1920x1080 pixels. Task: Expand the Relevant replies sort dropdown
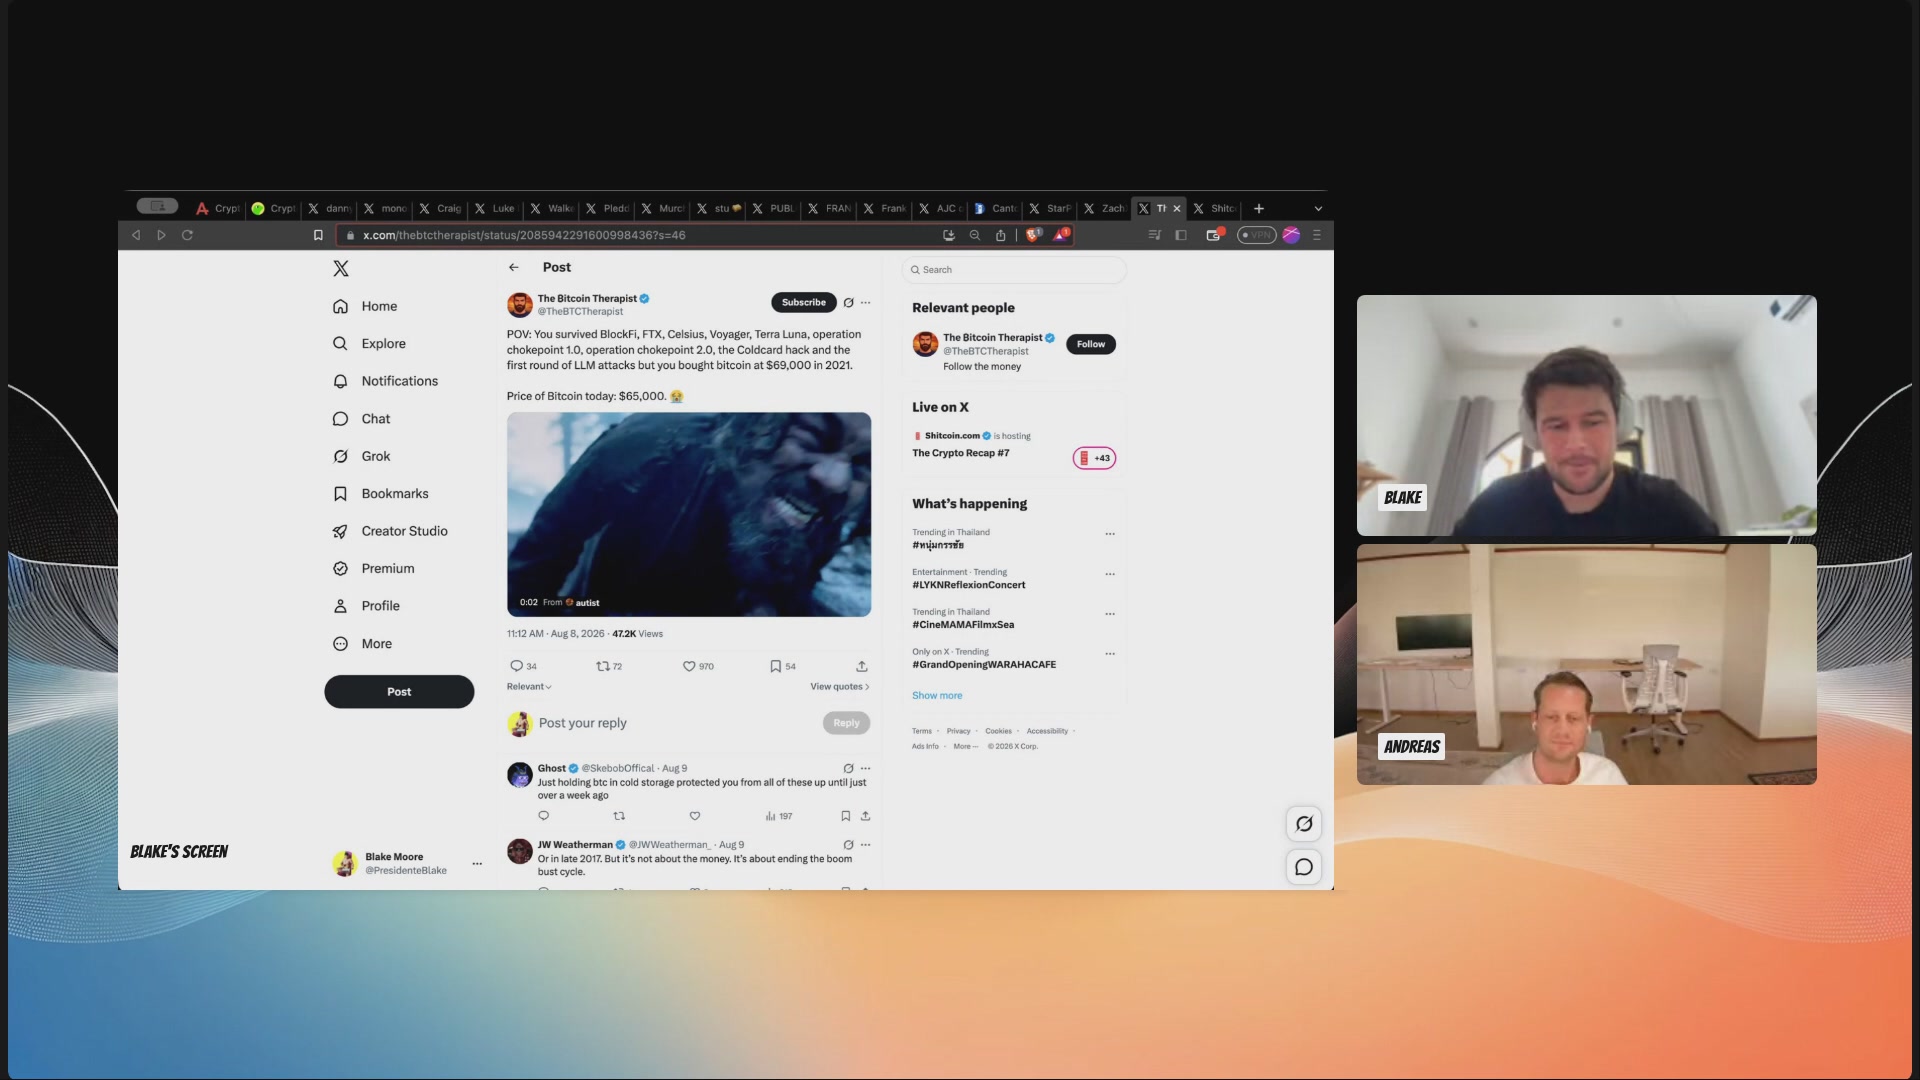529,687
